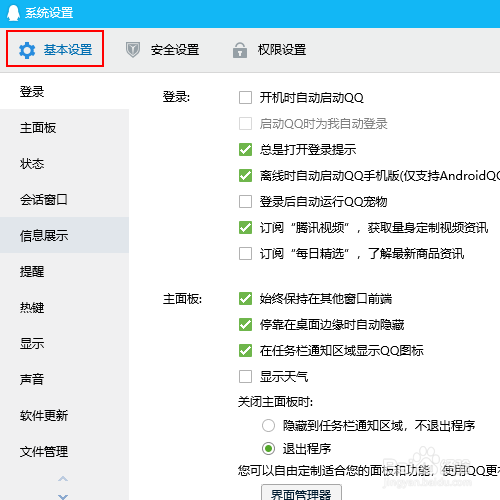Select 热键 in the sidebar
Viewport: 500px width, 500px height.
pyautogui.click(x=64, y=307)
